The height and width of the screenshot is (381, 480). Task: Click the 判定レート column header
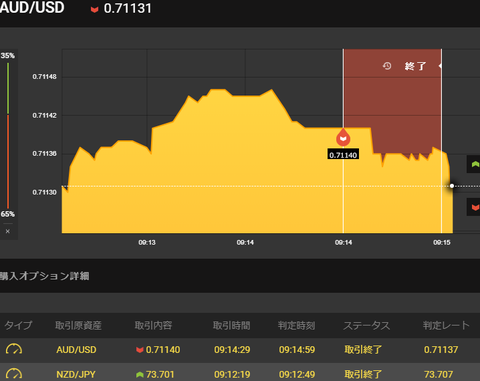click(x=446, y=325)
